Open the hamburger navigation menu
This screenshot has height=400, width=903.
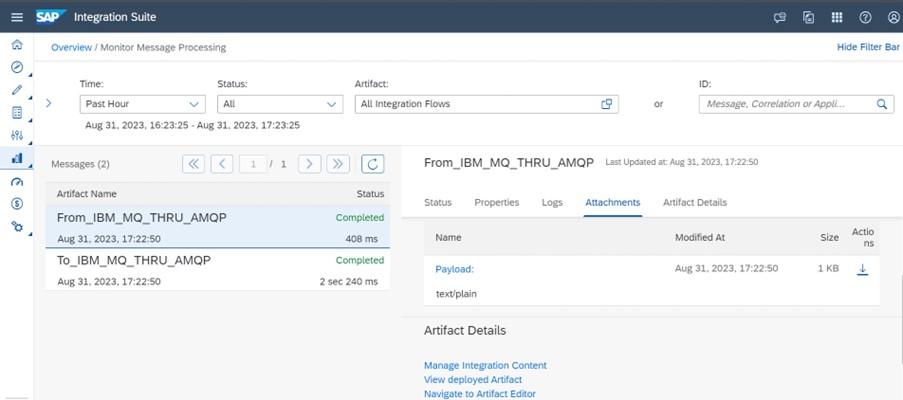[17, 17]
